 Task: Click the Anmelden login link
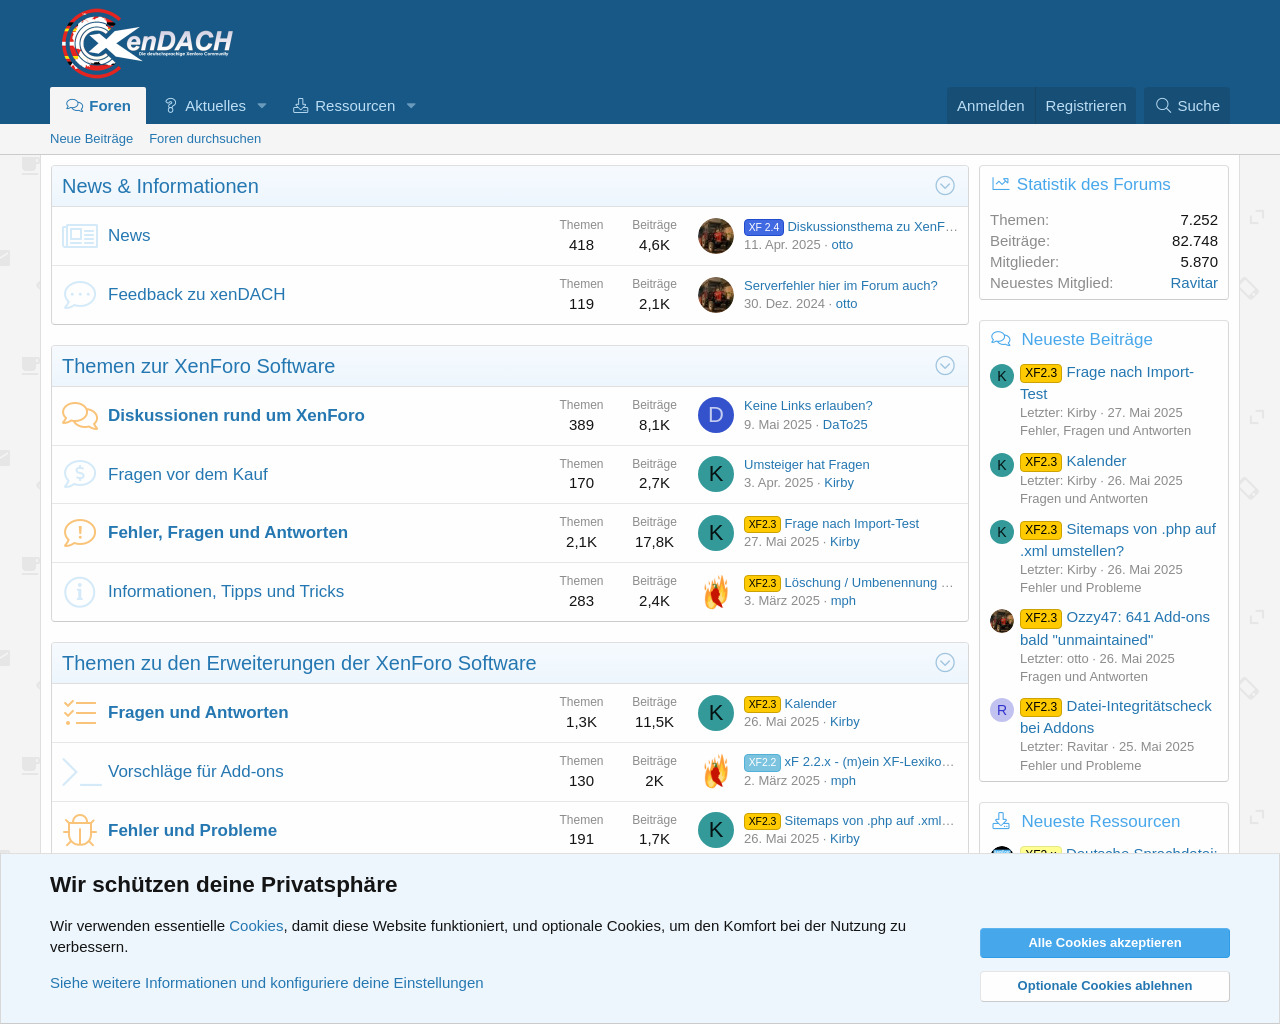(990, 106)
